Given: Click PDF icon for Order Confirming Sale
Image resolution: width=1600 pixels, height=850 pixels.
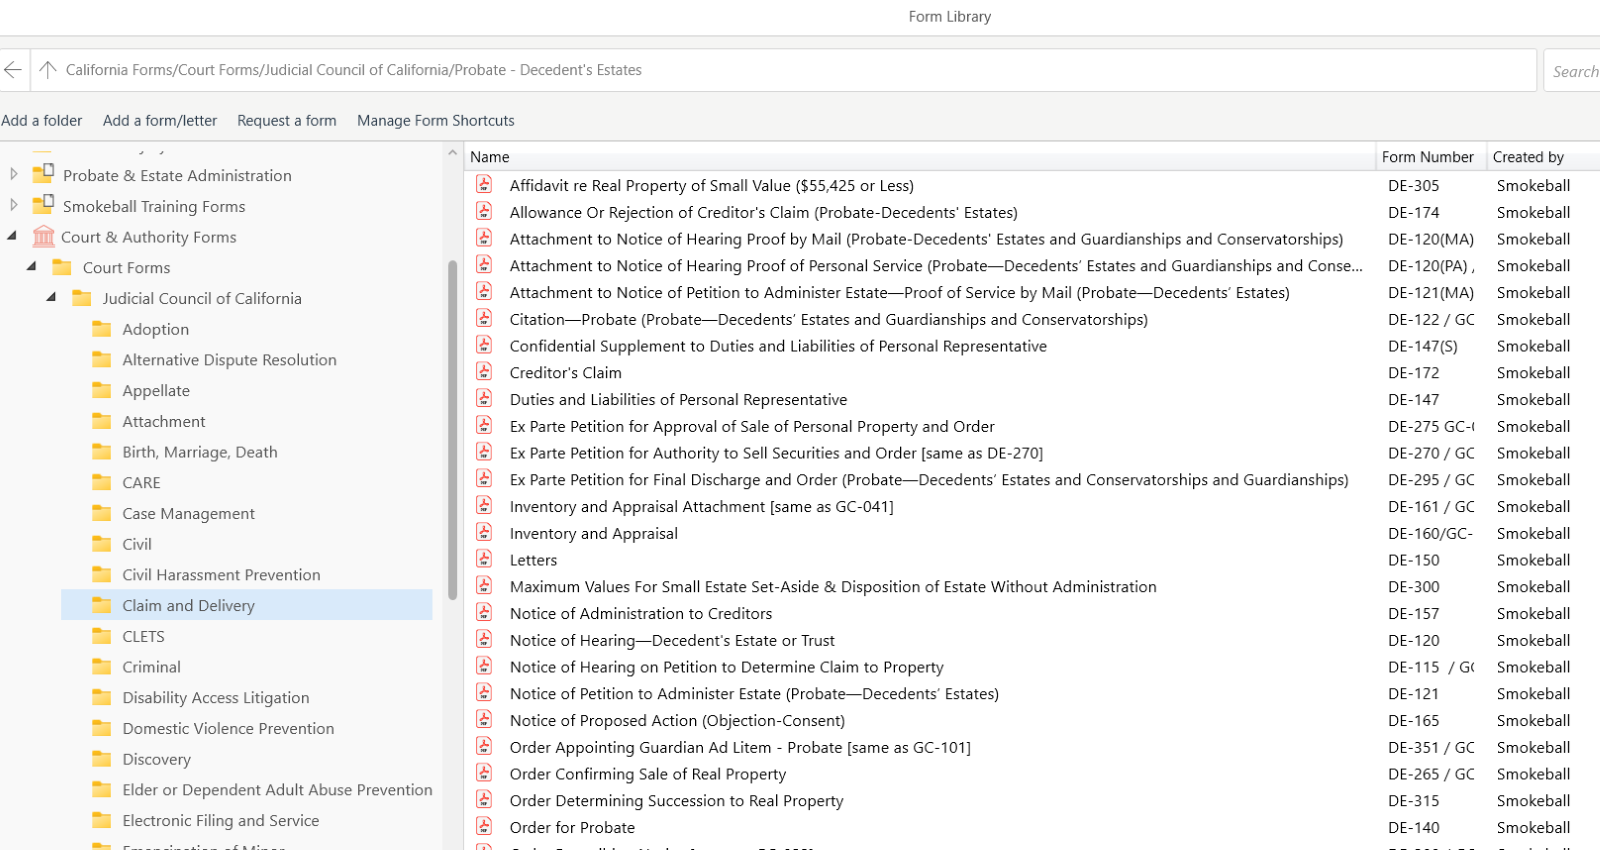Looking at the screenshot, I should click(x=484, y=773).
